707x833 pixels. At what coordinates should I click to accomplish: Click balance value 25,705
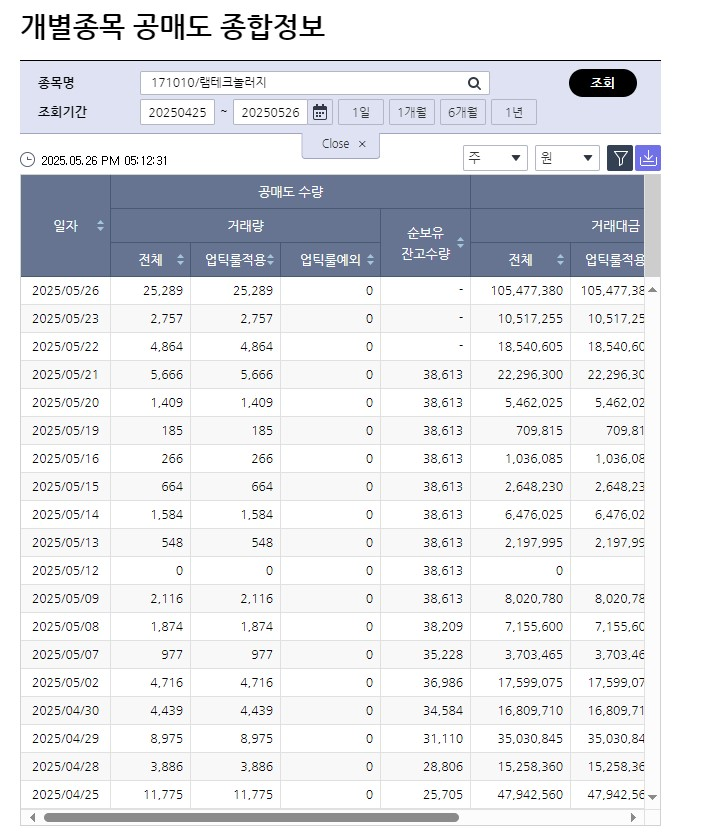[x=442, y=795]
